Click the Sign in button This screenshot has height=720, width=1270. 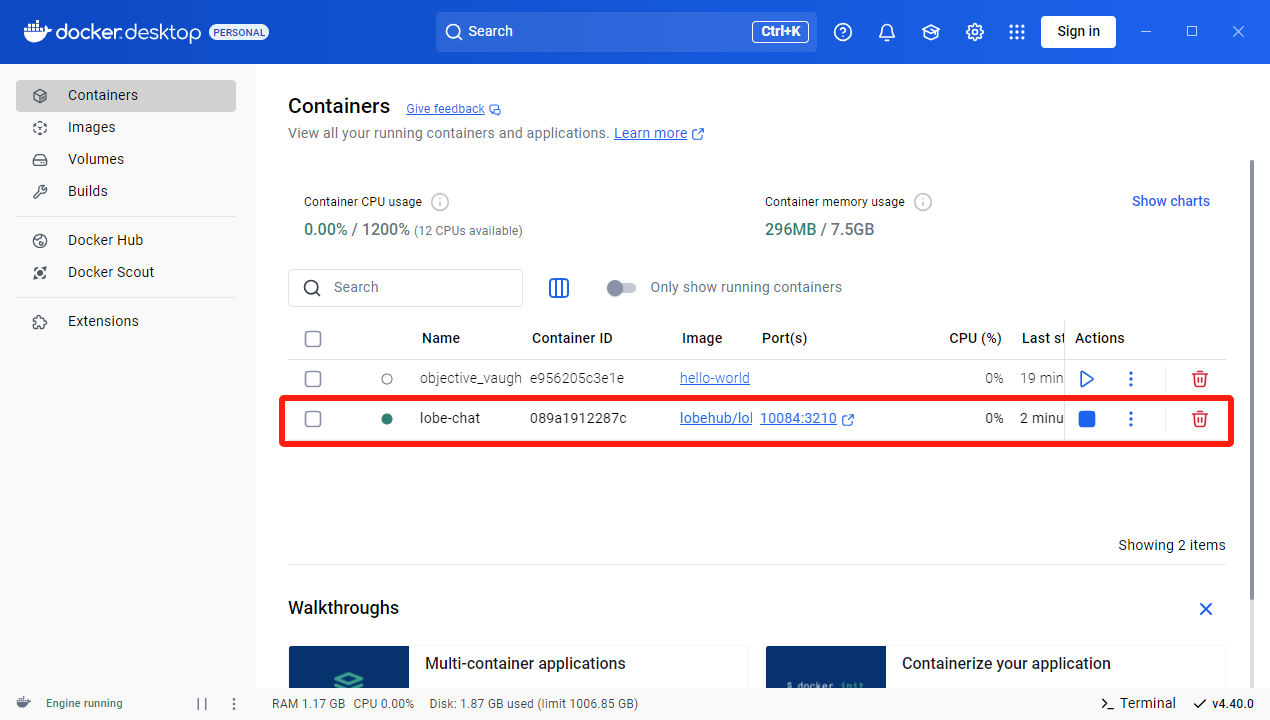point(1078,32)
